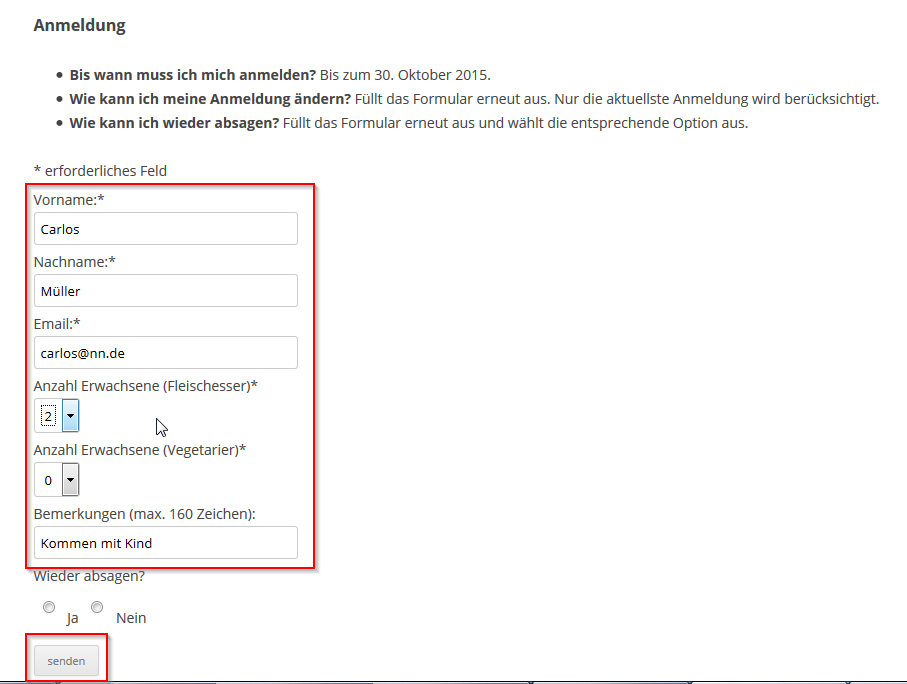Click the 'Email:*' label

point(57,323)
